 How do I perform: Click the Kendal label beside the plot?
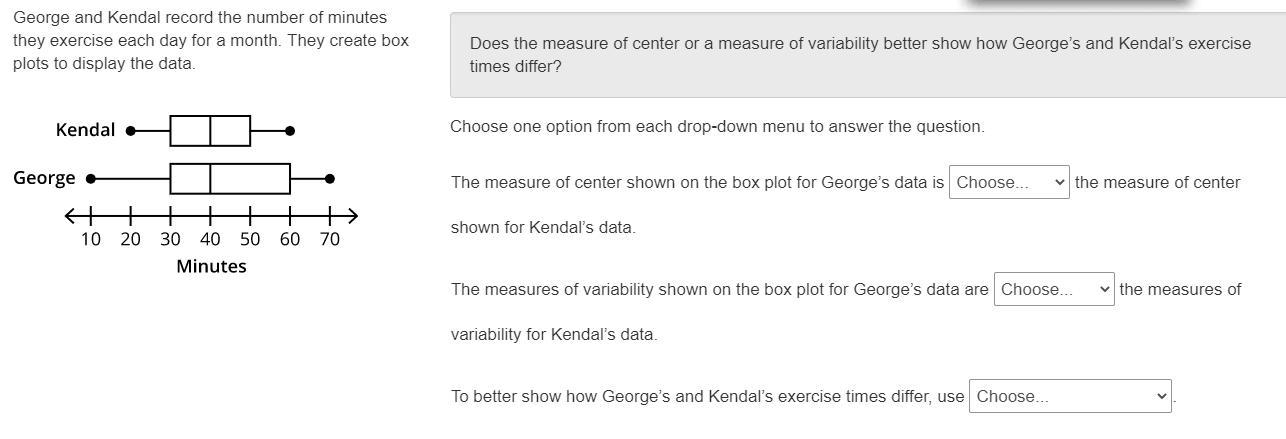click(85, 130)
